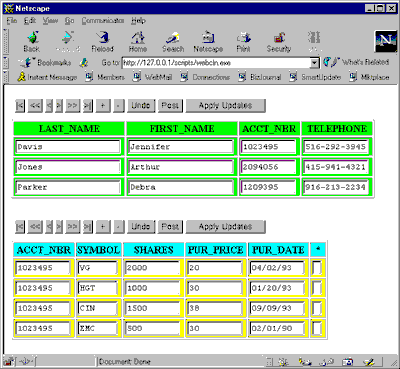Click the Stop loading toolbar icon
Image resolution: width=400 pixels, height=369 pixels.
(x=314, y=41)
